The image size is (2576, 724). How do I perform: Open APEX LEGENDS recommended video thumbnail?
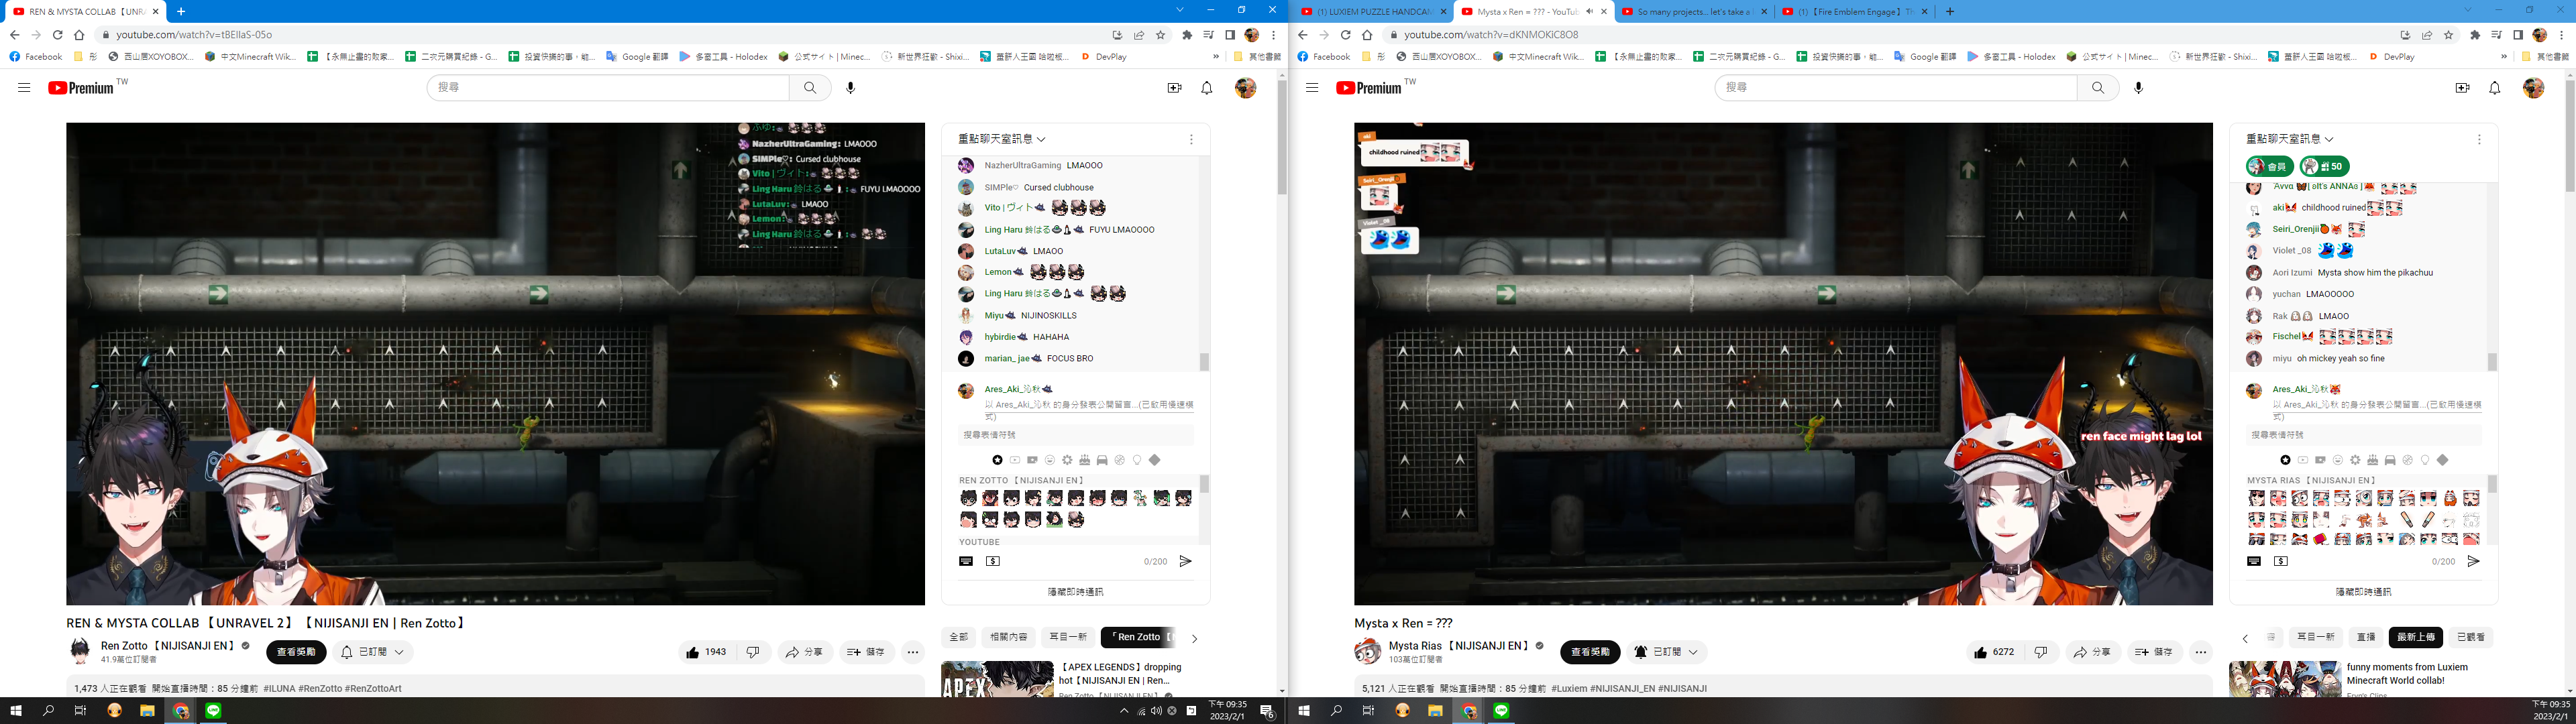pos(997,679)
